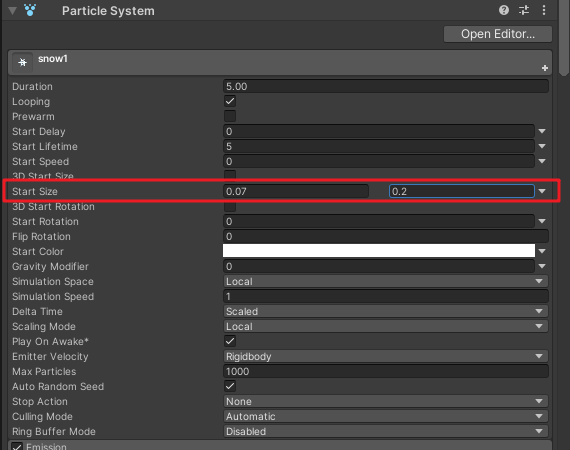Open the Delta Time dropdown
The height and width of the screenshot is (450, 570).
[386, 311]
